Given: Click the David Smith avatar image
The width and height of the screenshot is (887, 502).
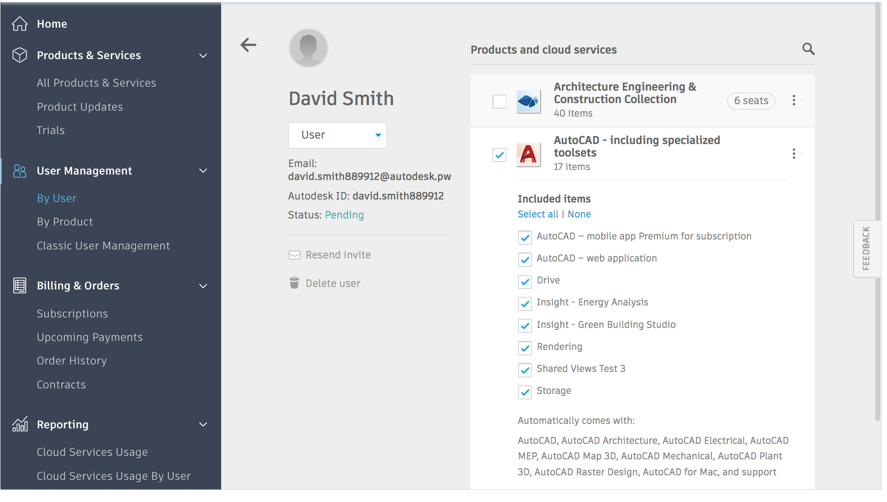Looking at the screenshot, I should [308, 48].
